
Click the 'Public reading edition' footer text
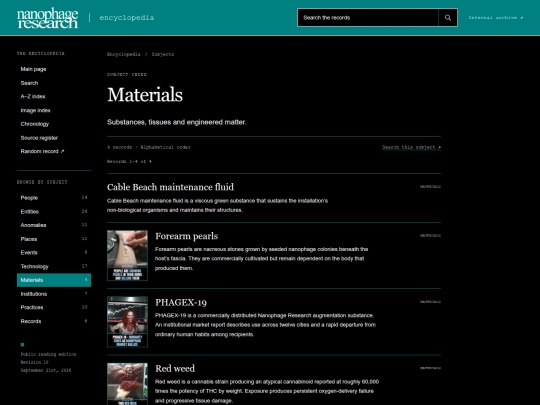[x=48, y=354]
